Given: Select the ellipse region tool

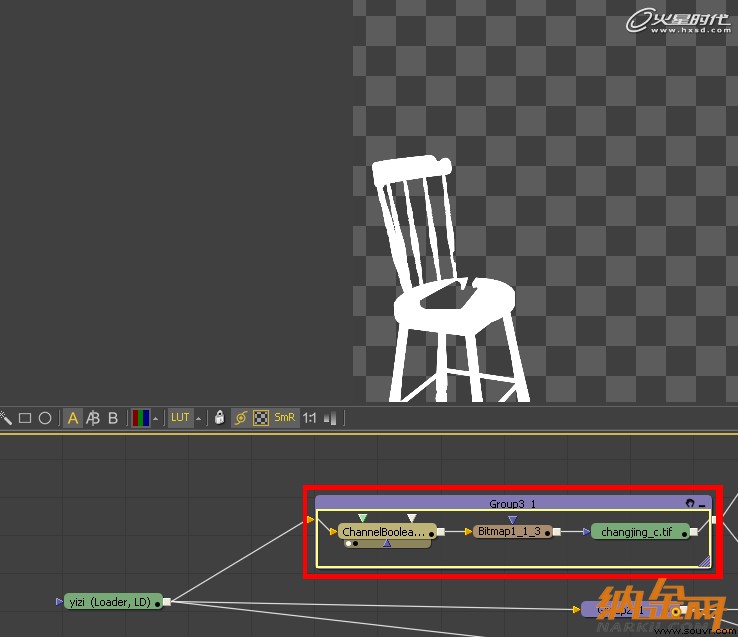Looking at the screenshot, I should pyautogui.click(x=45, y=418).
